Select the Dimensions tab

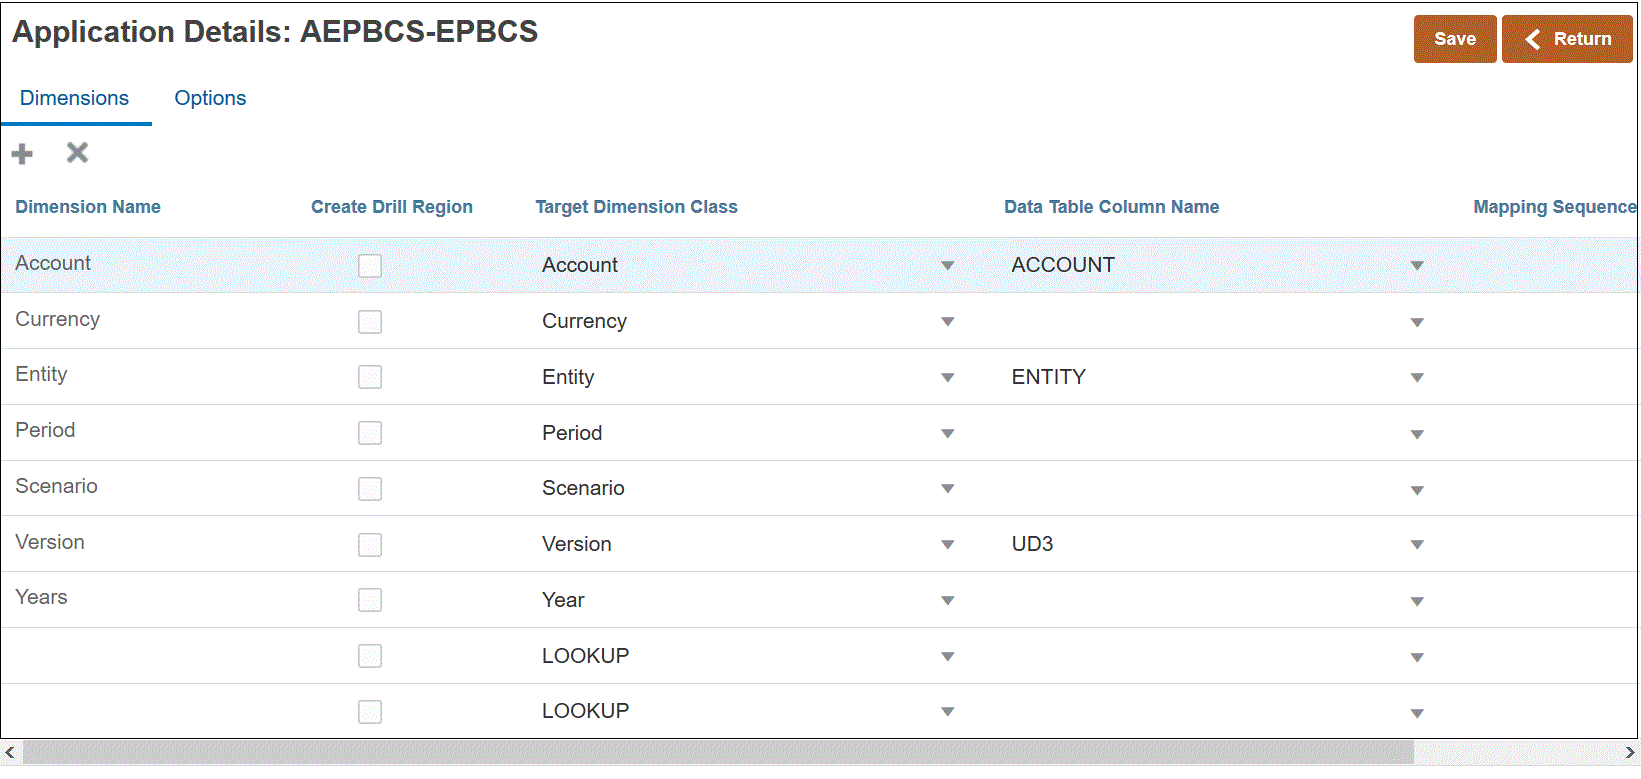click(x=74, y=98)
